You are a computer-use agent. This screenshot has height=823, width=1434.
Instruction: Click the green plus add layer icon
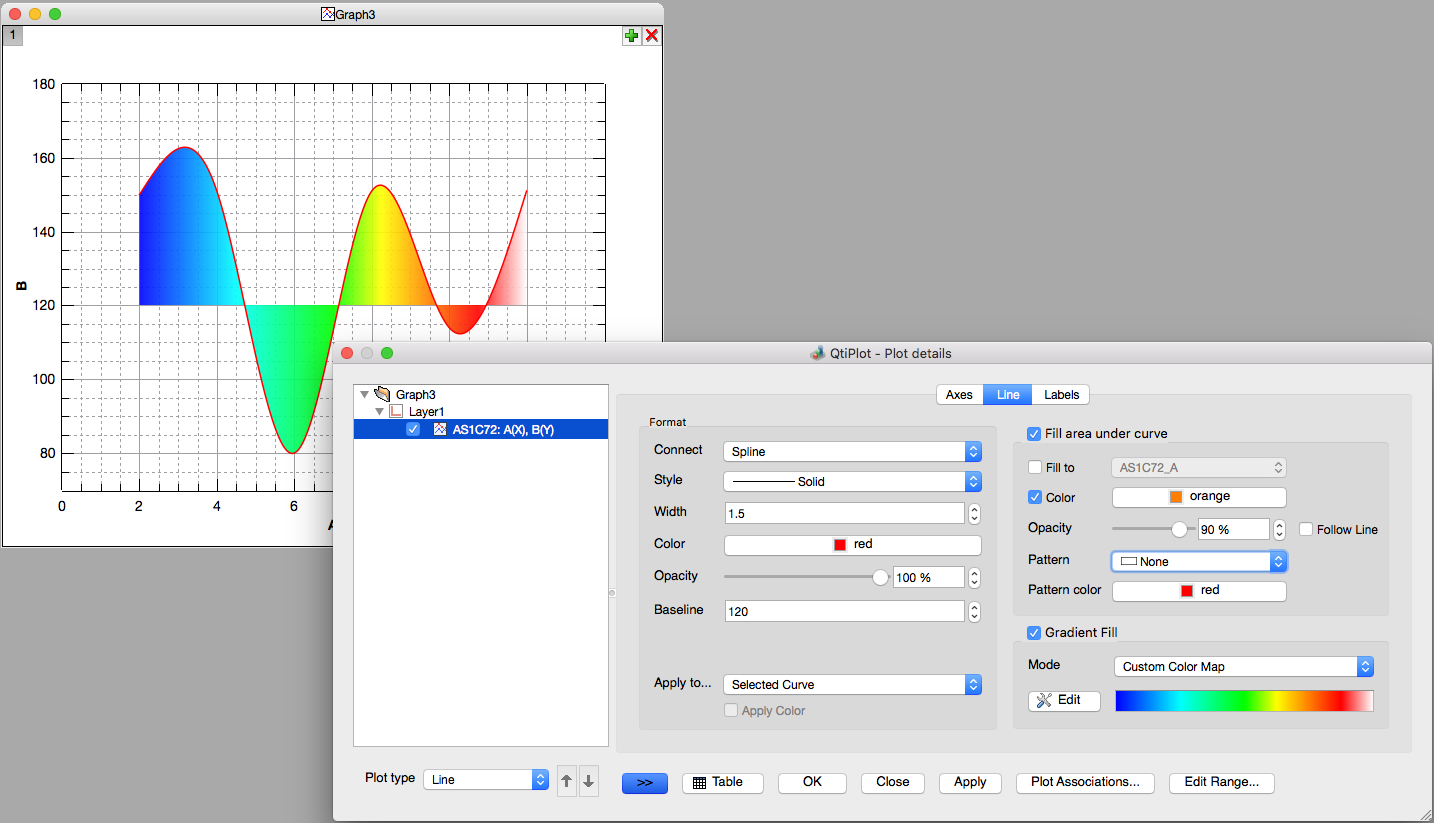coord(632,36)
